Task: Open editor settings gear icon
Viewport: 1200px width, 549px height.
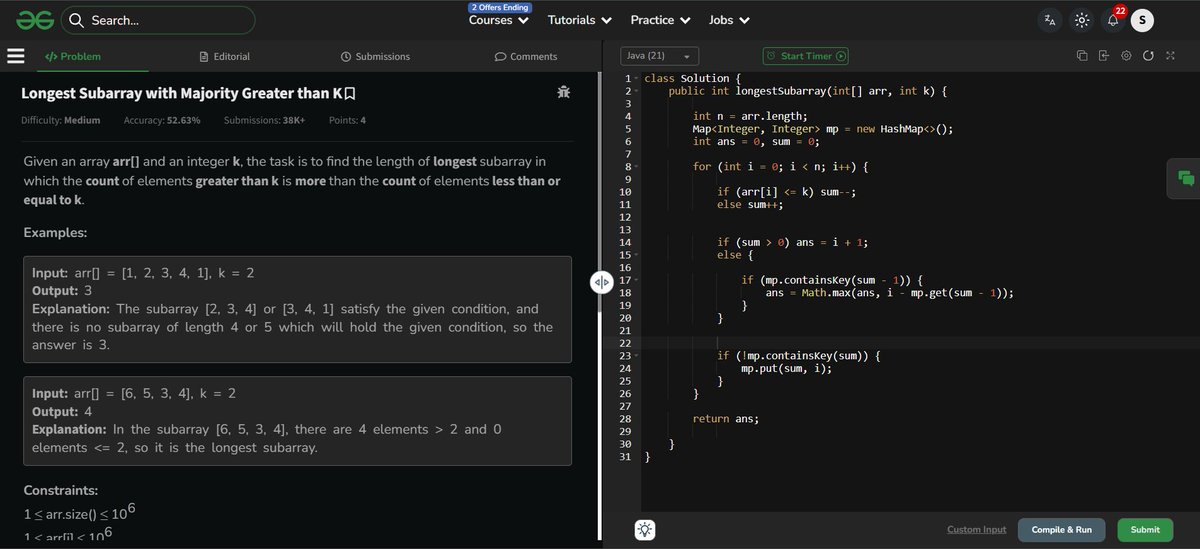Action: 1126,56
